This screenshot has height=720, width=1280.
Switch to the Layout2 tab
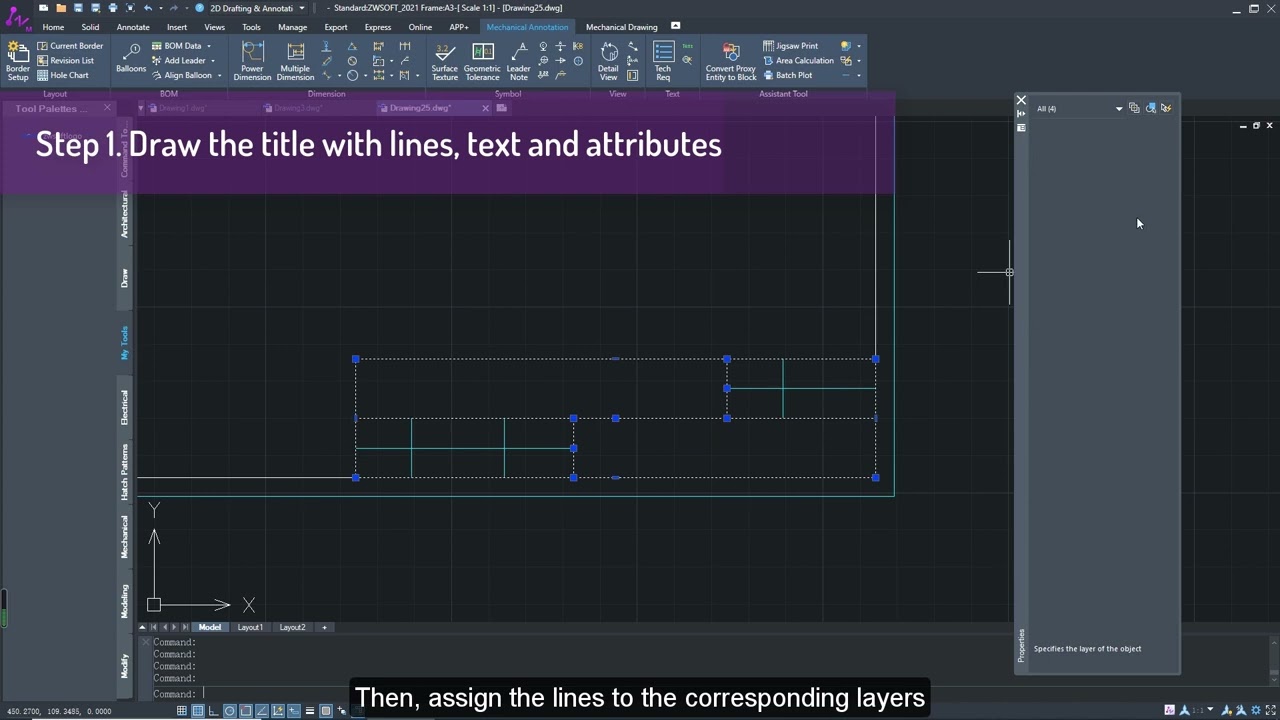pos(292,627)
